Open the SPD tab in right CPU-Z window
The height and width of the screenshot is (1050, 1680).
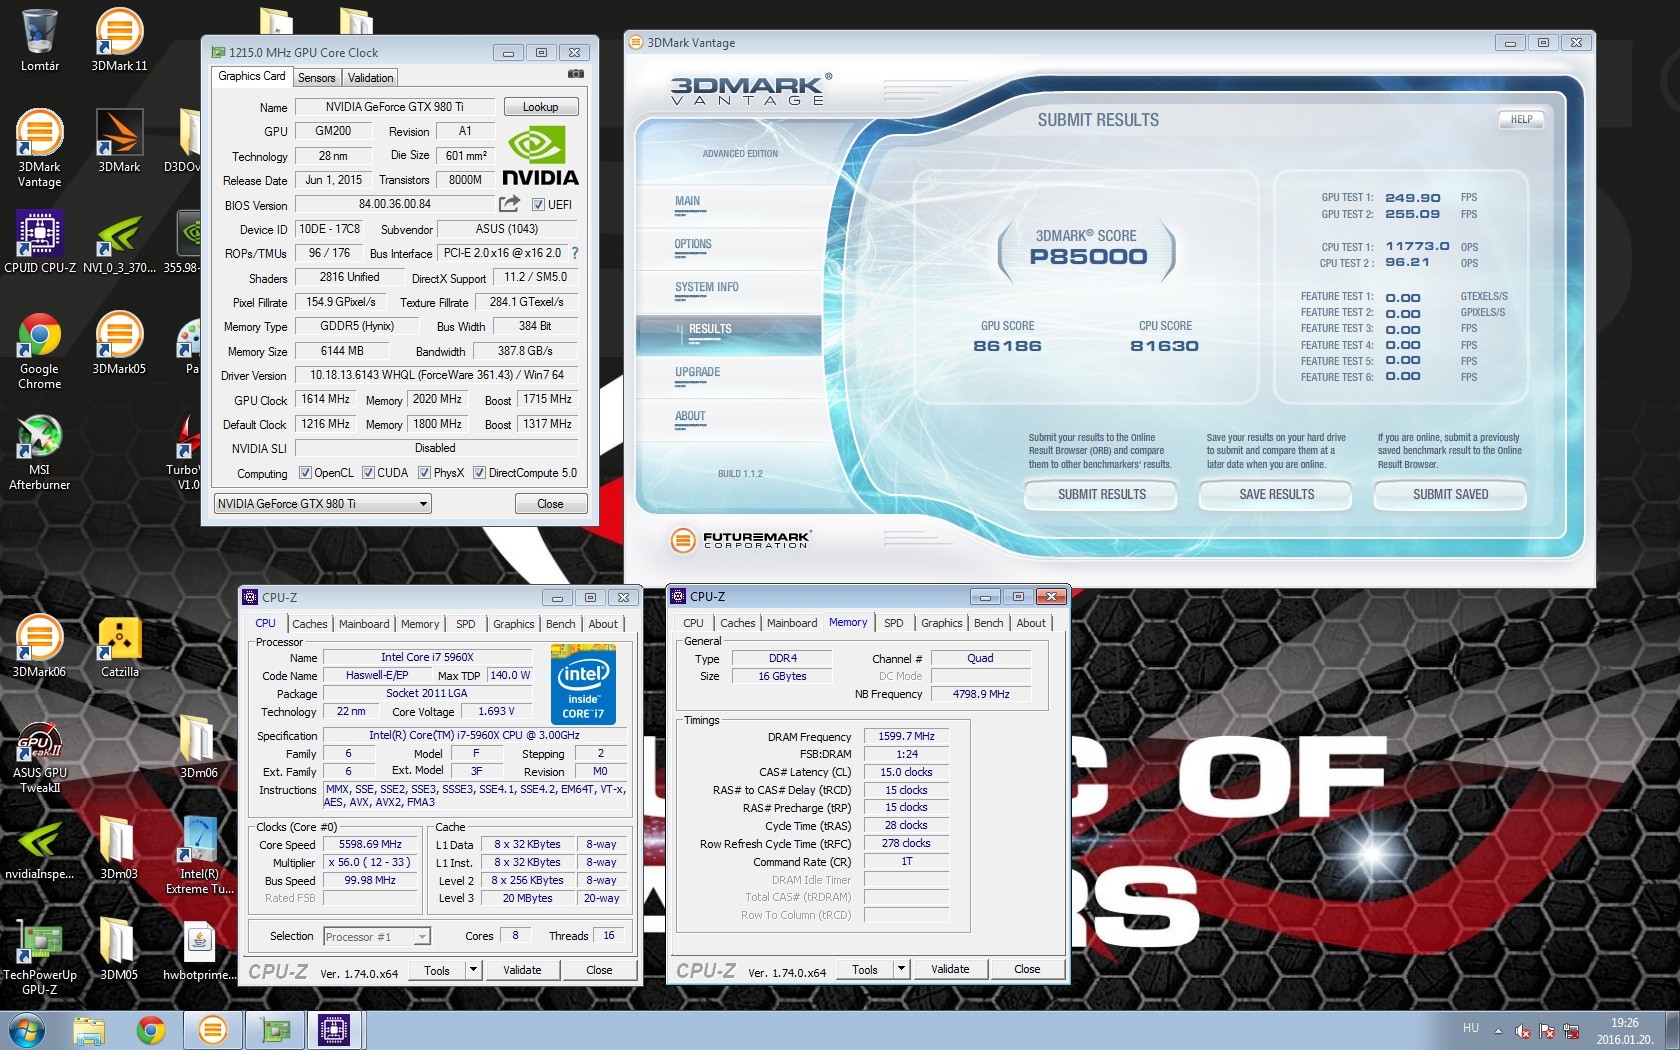(x=894, y=623)
